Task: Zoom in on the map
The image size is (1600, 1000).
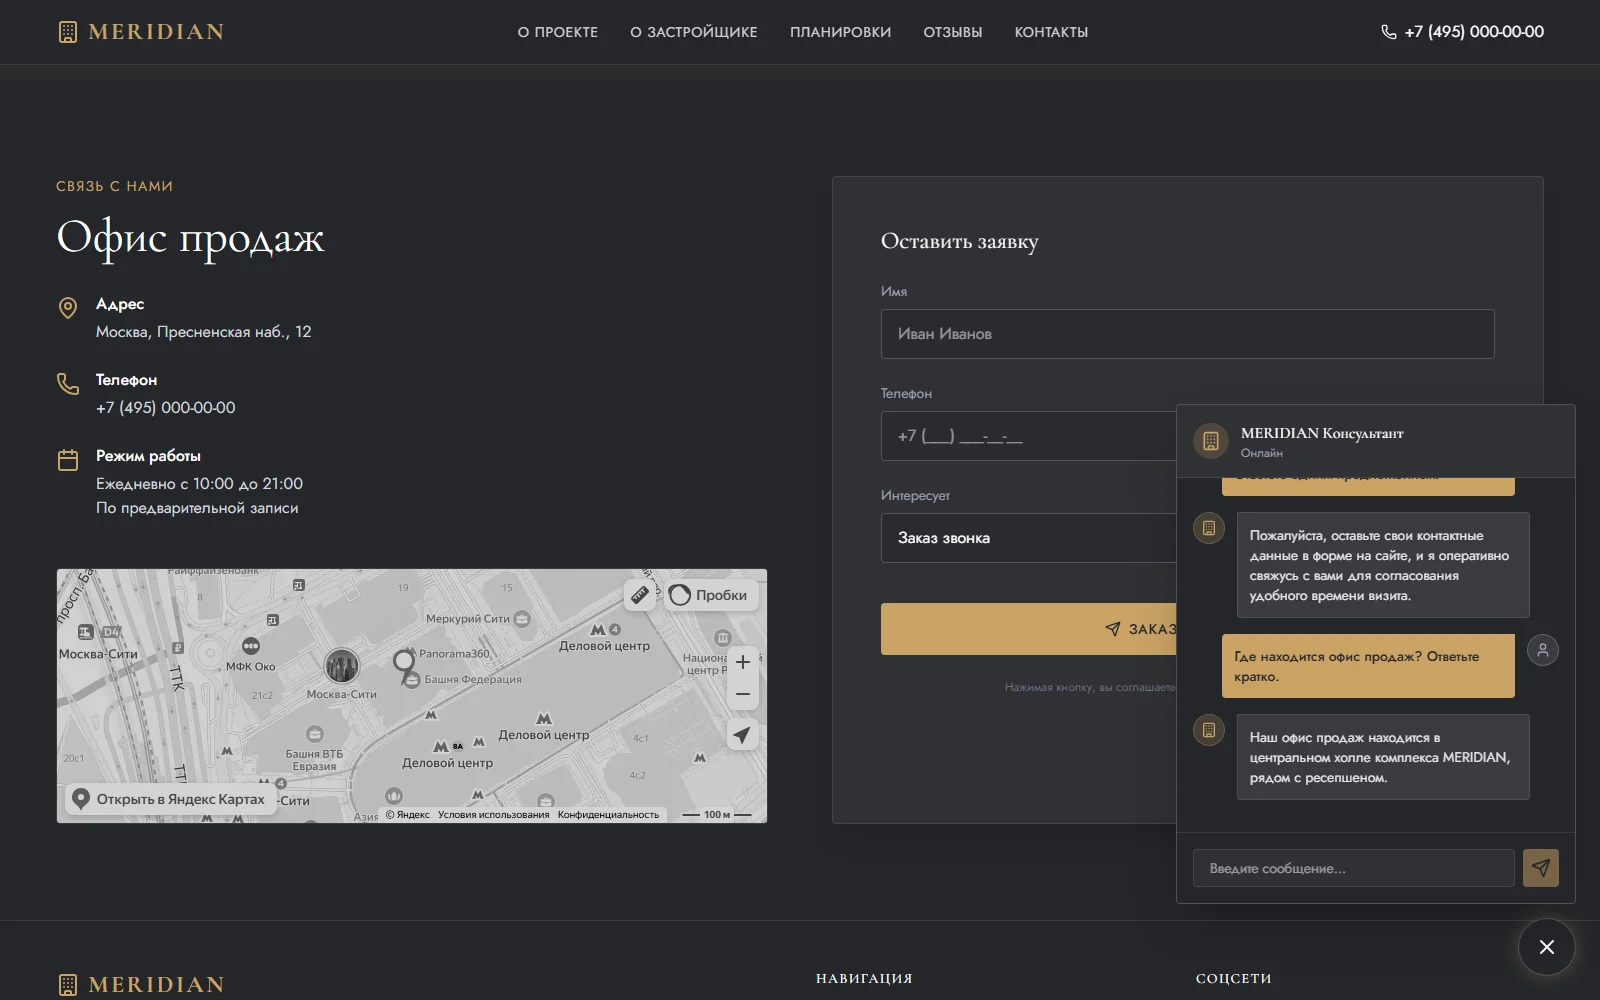Action: [x=743, y=662]
